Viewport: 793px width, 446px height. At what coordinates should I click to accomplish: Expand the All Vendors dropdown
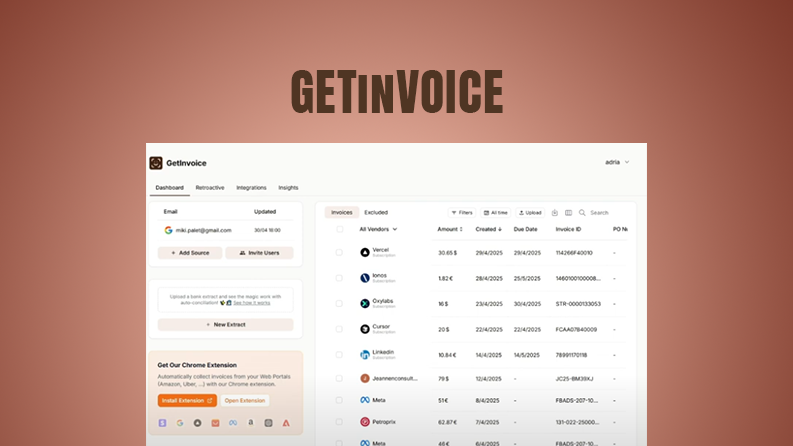pyautogui.click(x=378, y=229)
